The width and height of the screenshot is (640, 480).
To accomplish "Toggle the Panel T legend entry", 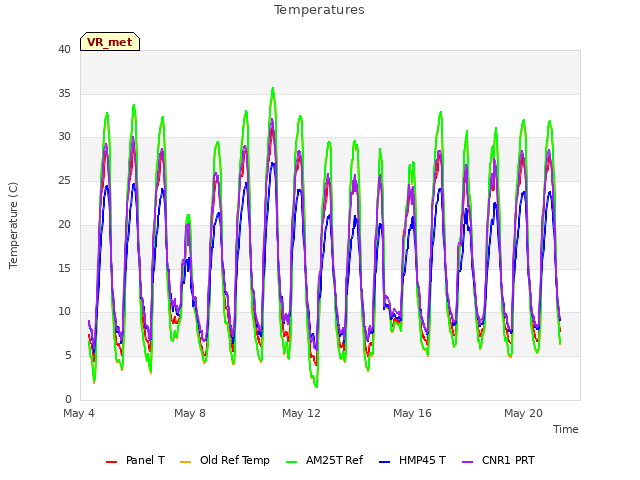I will click(x=135, y=460).
